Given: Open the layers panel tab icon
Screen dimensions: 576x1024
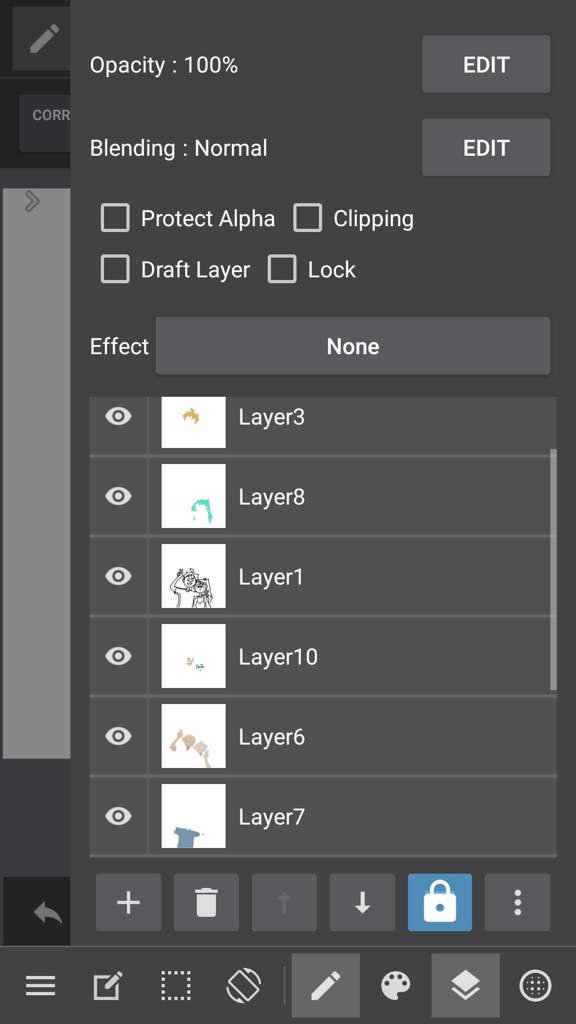Looking at the screenshot, I should click(x=464, y=985).
